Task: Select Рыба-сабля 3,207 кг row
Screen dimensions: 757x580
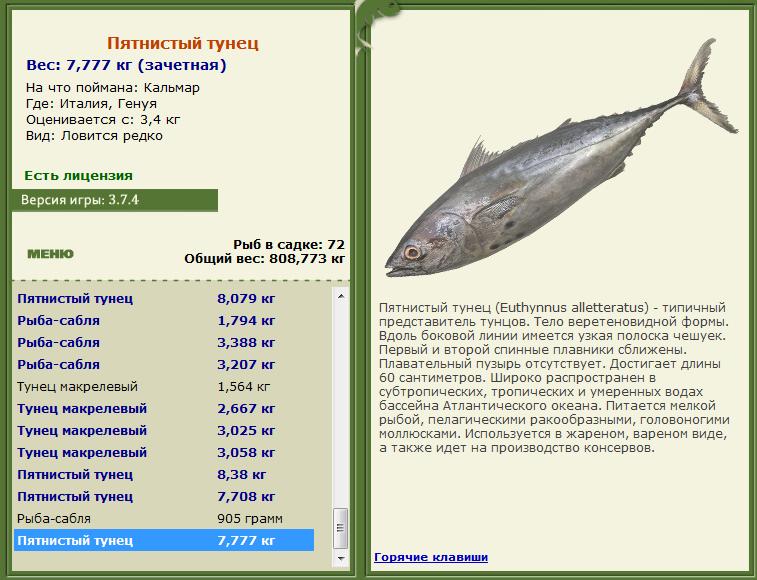Action: pyautogui.click(x=164, y=365)
